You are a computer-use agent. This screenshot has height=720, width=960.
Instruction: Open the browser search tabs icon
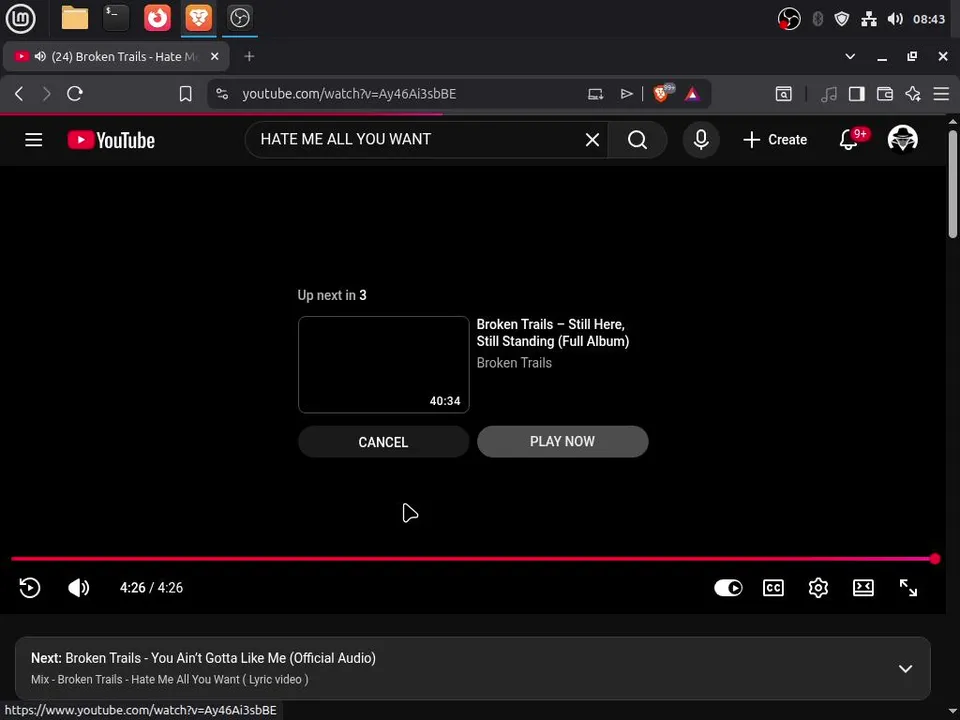coord(784,94)
